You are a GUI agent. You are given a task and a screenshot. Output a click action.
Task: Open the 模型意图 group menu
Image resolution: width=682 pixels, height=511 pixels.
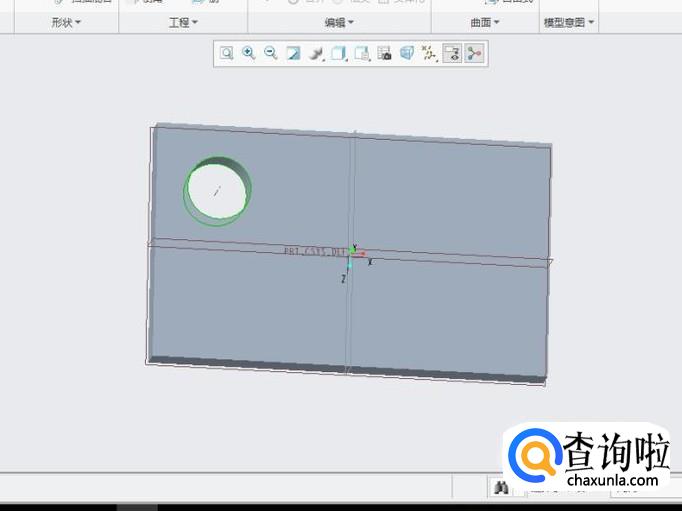coord(568,22)
